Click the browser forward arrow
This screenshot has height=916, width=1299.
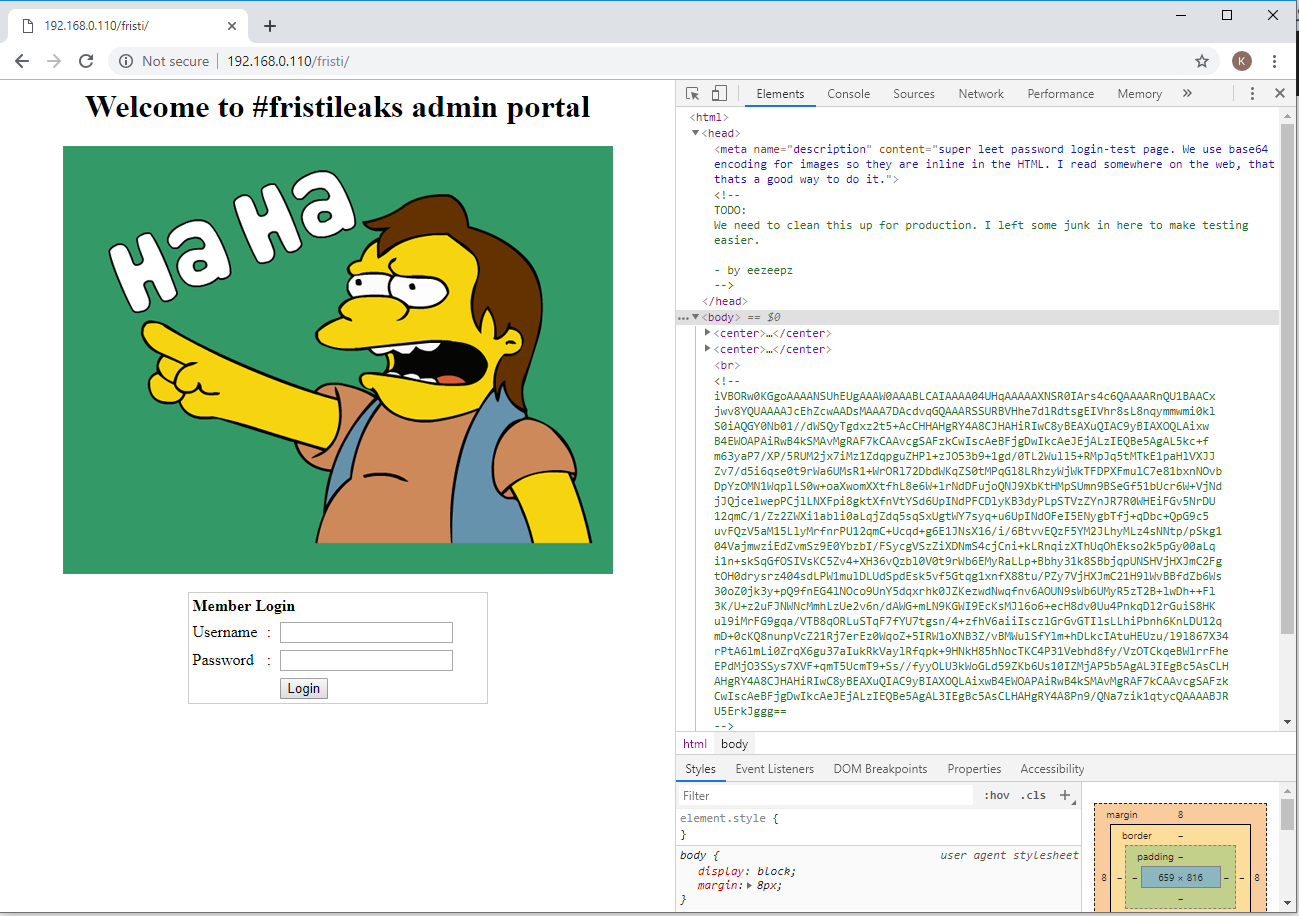point(54,61)
